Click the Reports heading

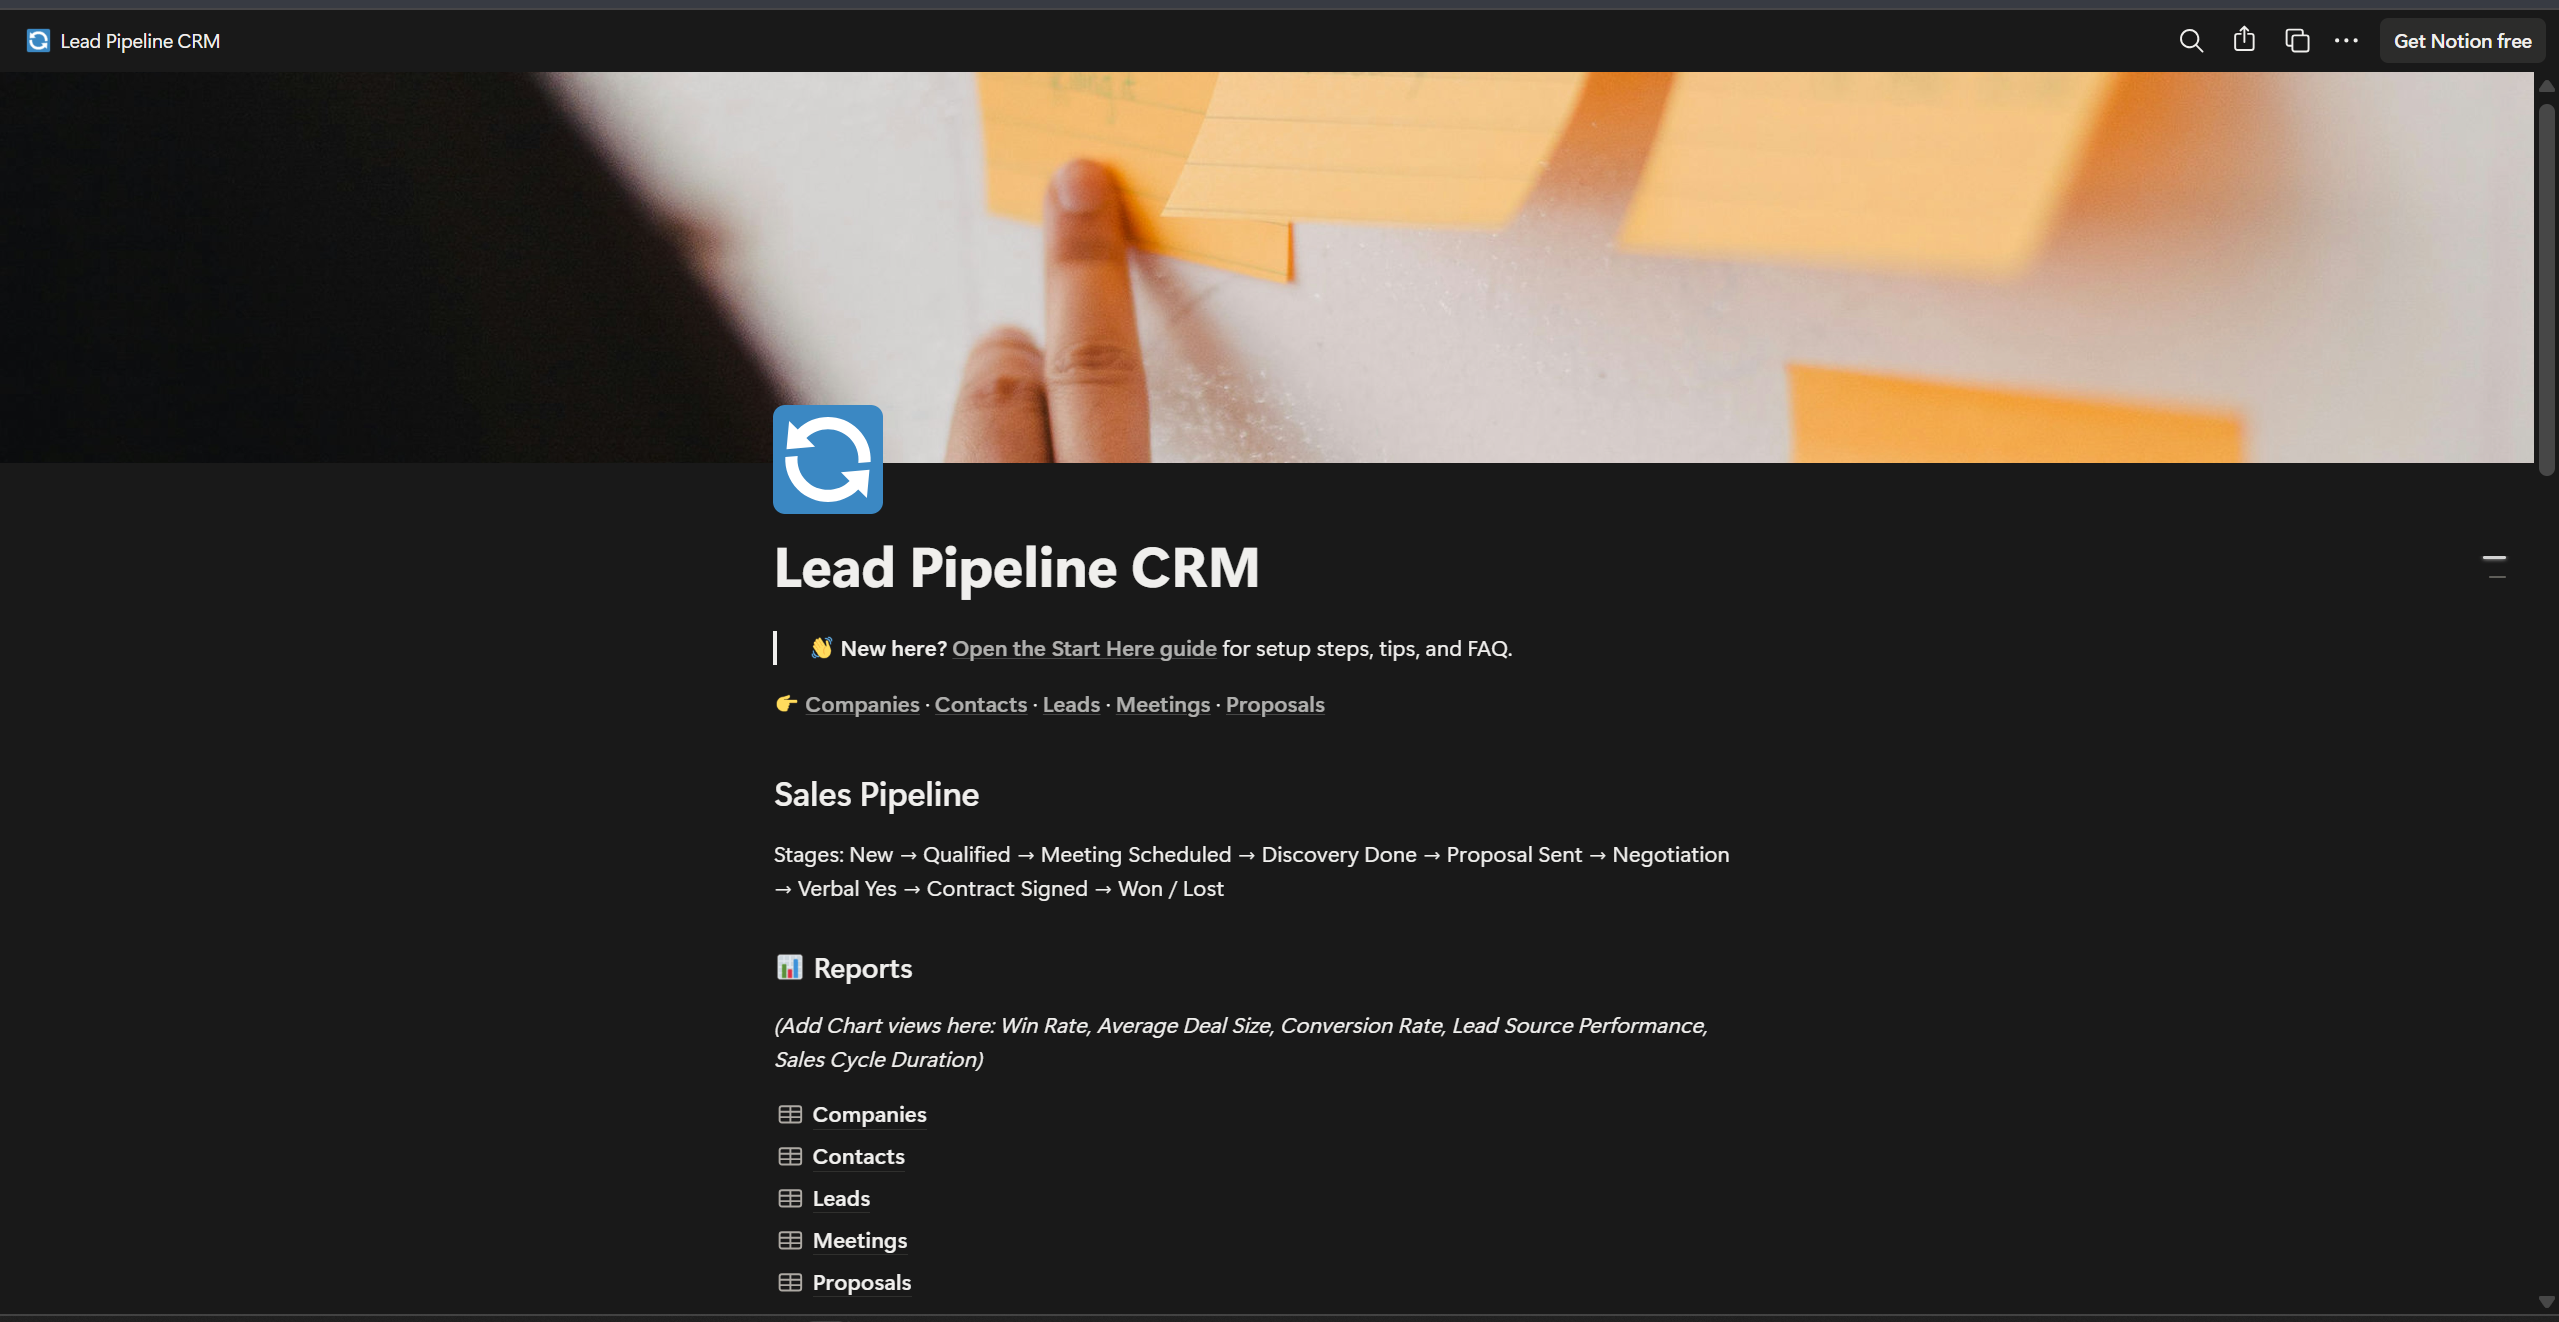(x=862, y=968)
